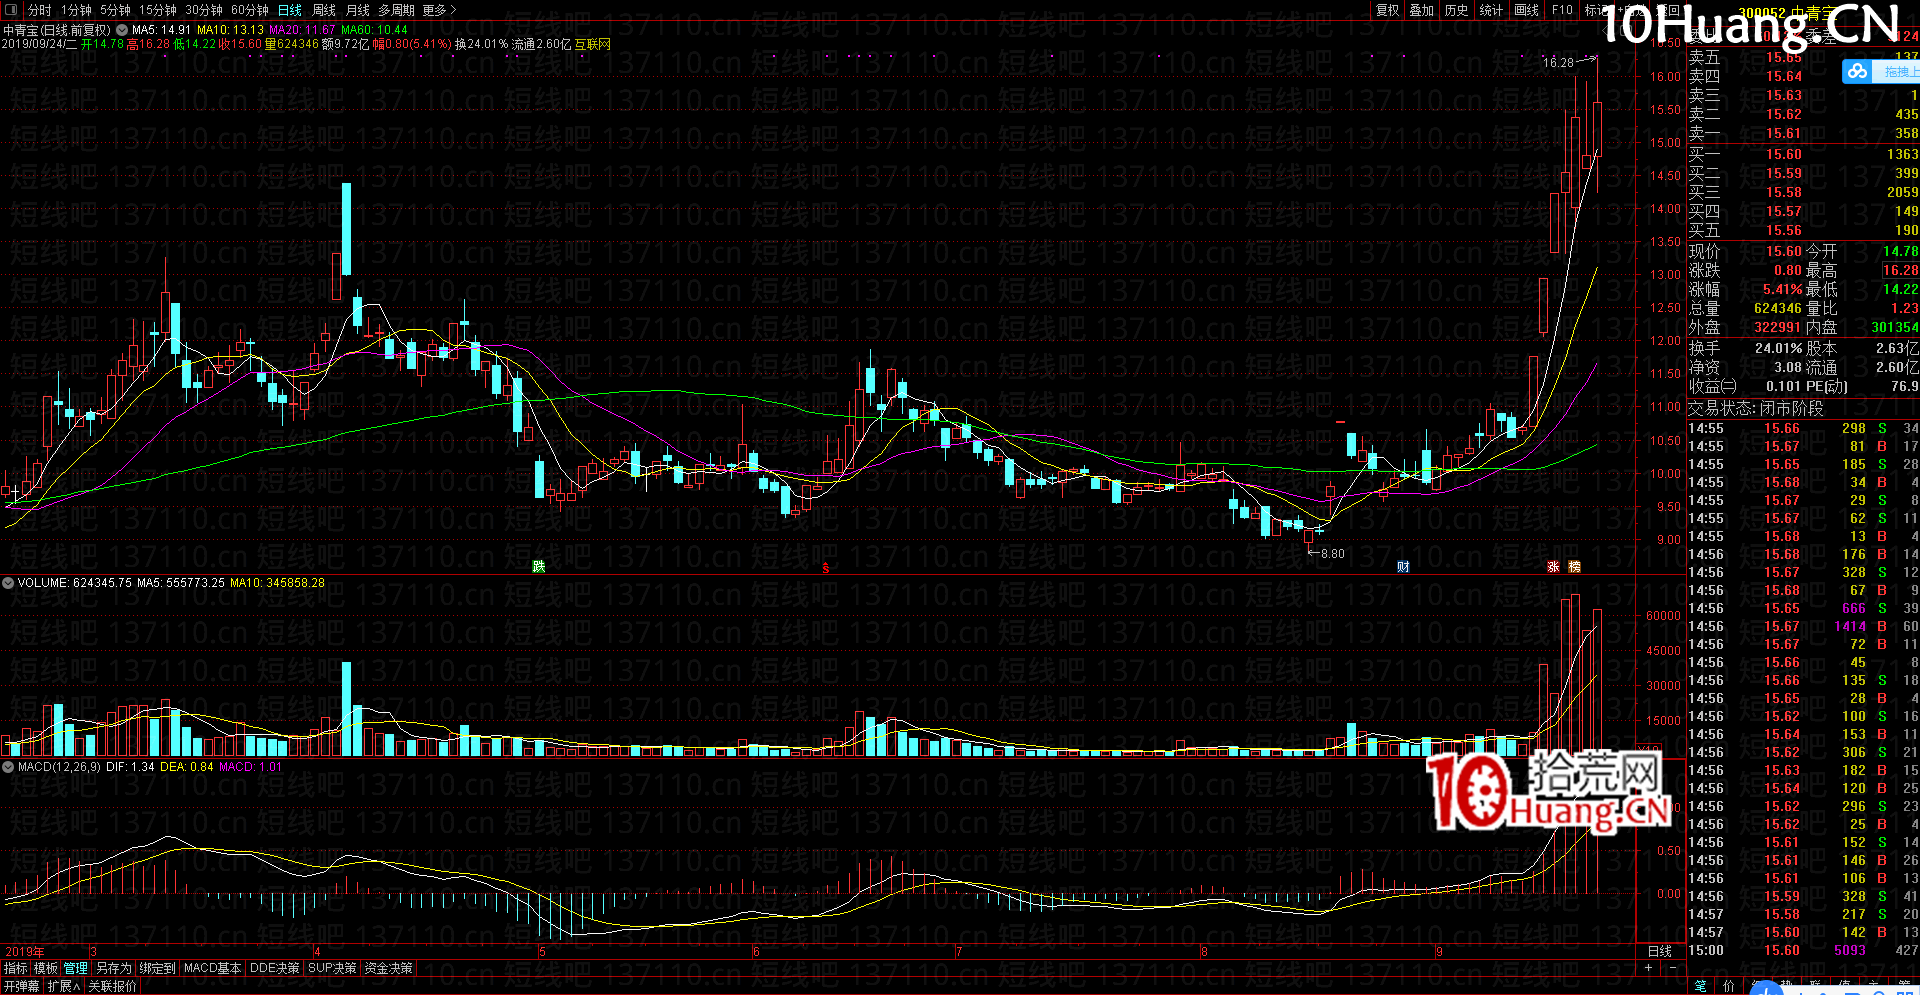The height and width of the screenshot is (995, 1920).
Task: Expand the VOLUME indicator settings arrow
Action: [8, 583]
